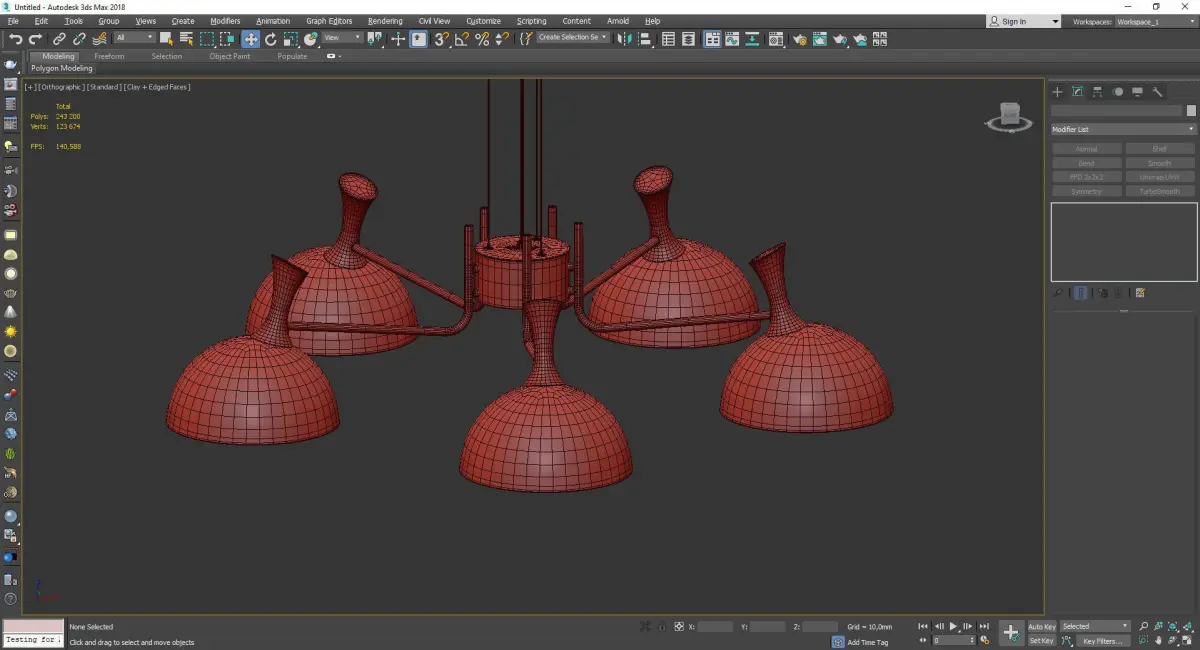This screenshot has height=650, width=1200.
Task: Activate the Select Object tool
Action: (x=166, y=39)
